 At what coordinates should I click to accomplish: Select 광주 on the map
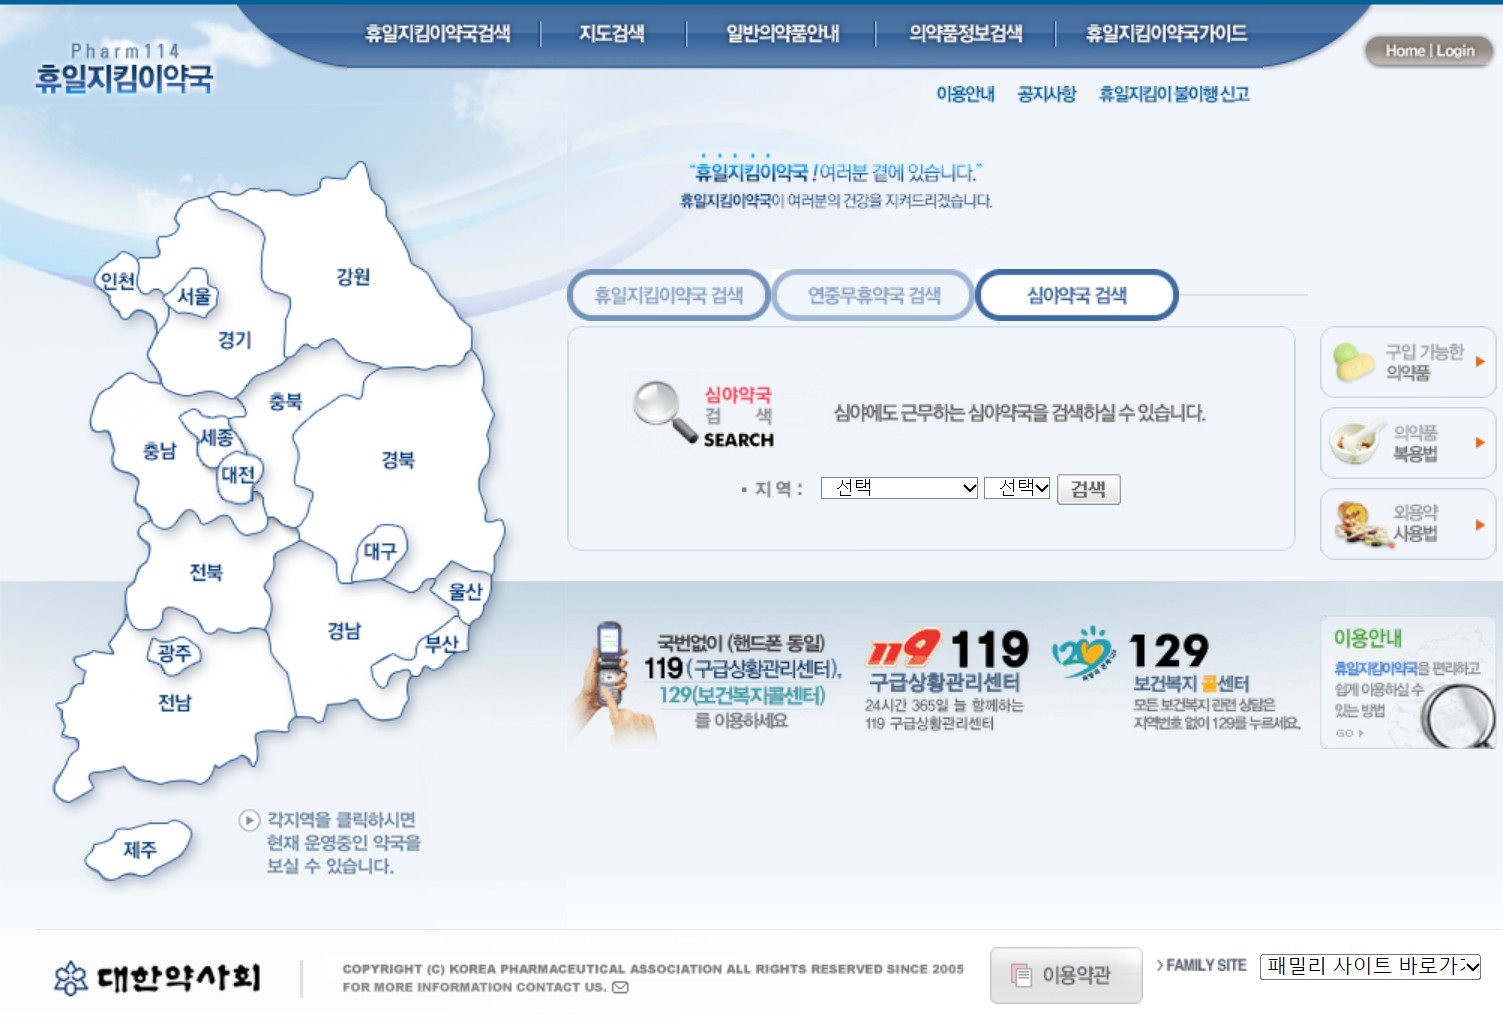click(174, 653)
